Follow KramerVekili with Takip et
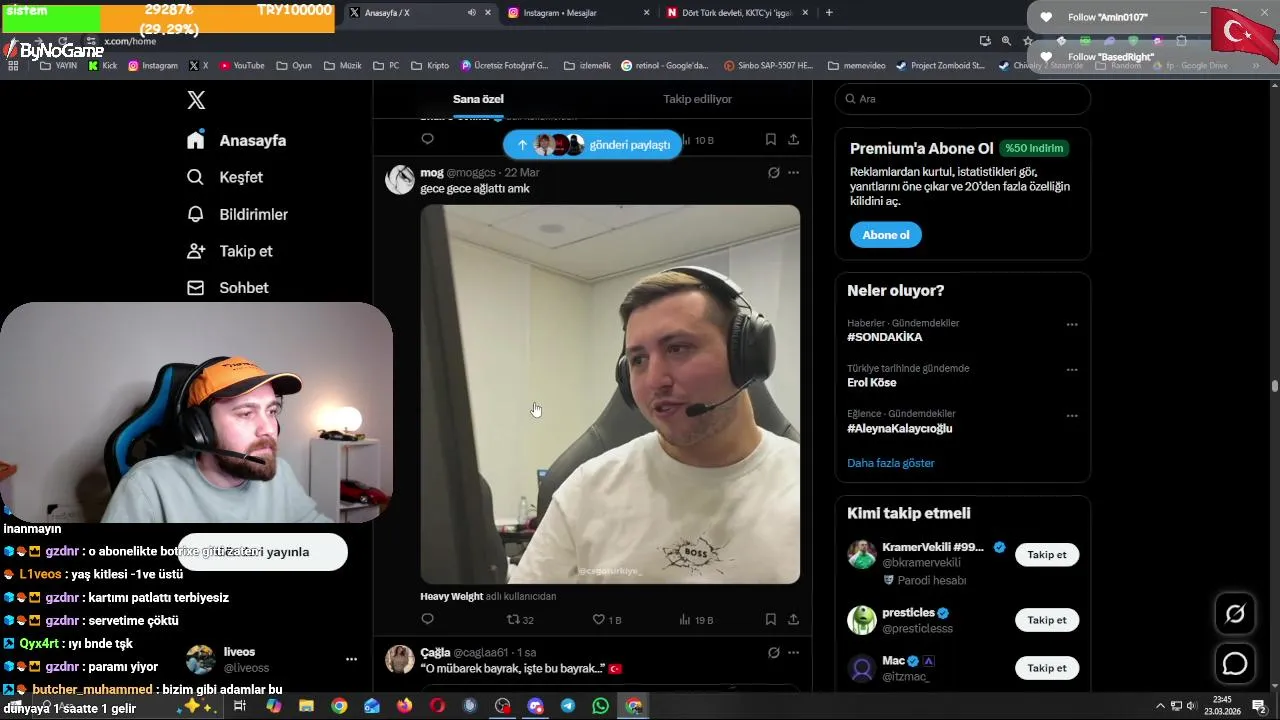1280x720 pixels. 1047,555
